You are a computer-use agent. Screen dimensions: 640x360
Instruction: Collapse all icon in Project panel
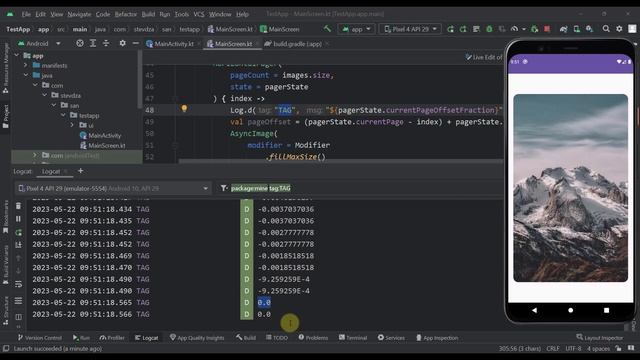[106, 43]
